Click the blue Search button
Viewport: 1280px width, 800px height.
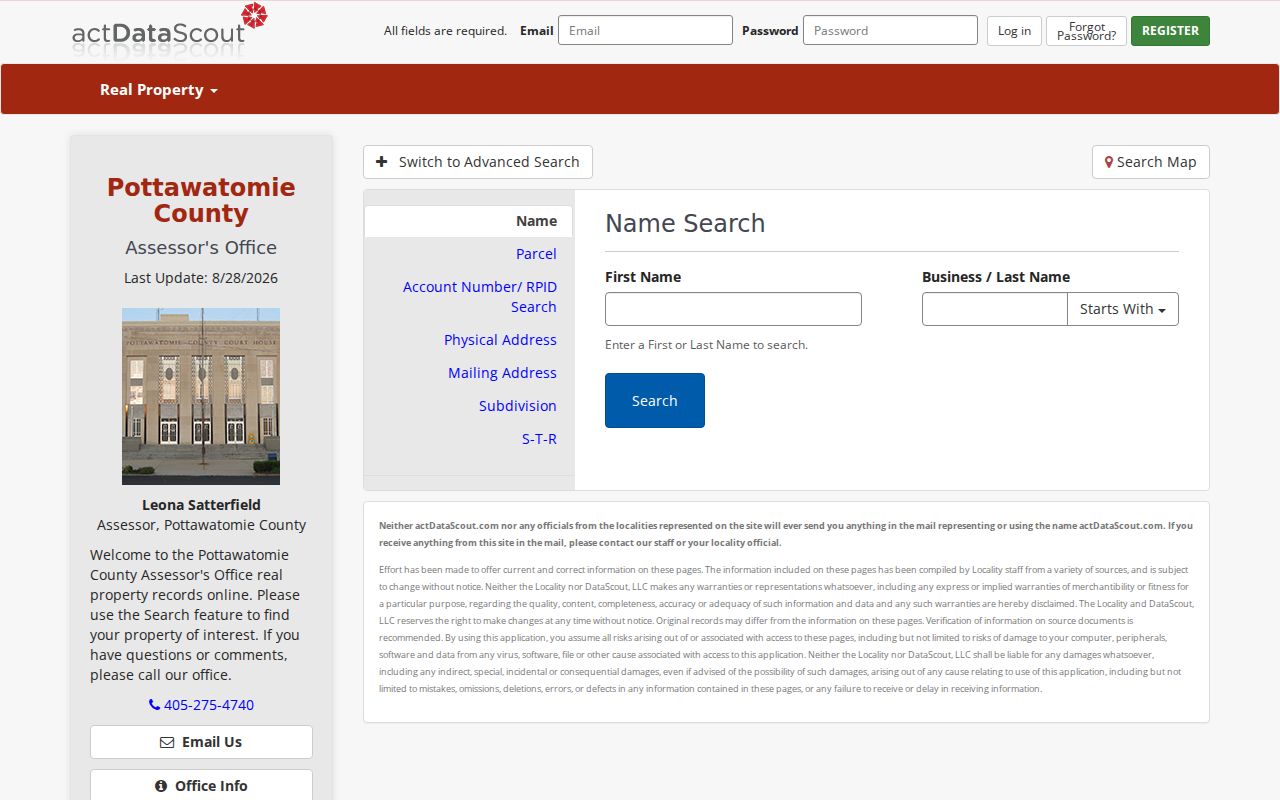tap(655, 400)
